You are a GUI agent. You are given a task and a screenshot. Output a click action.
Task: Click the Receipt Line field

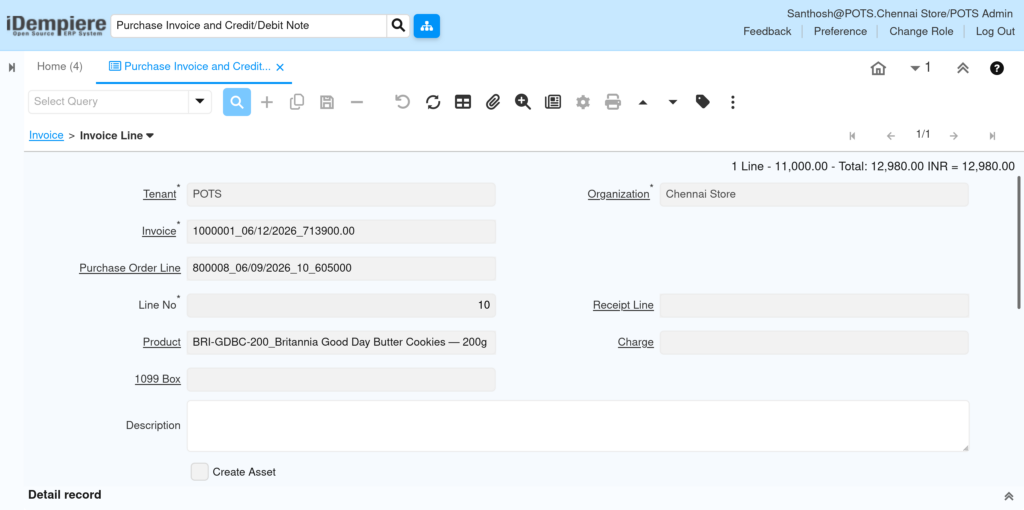[814, 305]
